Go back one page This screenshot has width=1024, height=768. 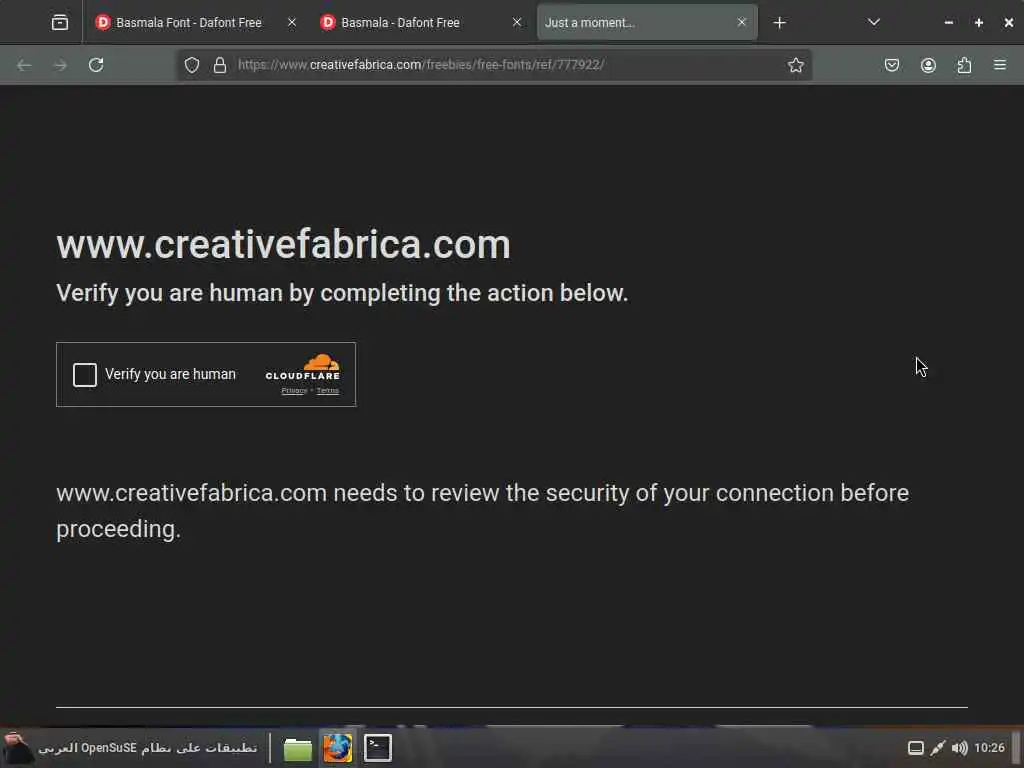click(24, 65)
